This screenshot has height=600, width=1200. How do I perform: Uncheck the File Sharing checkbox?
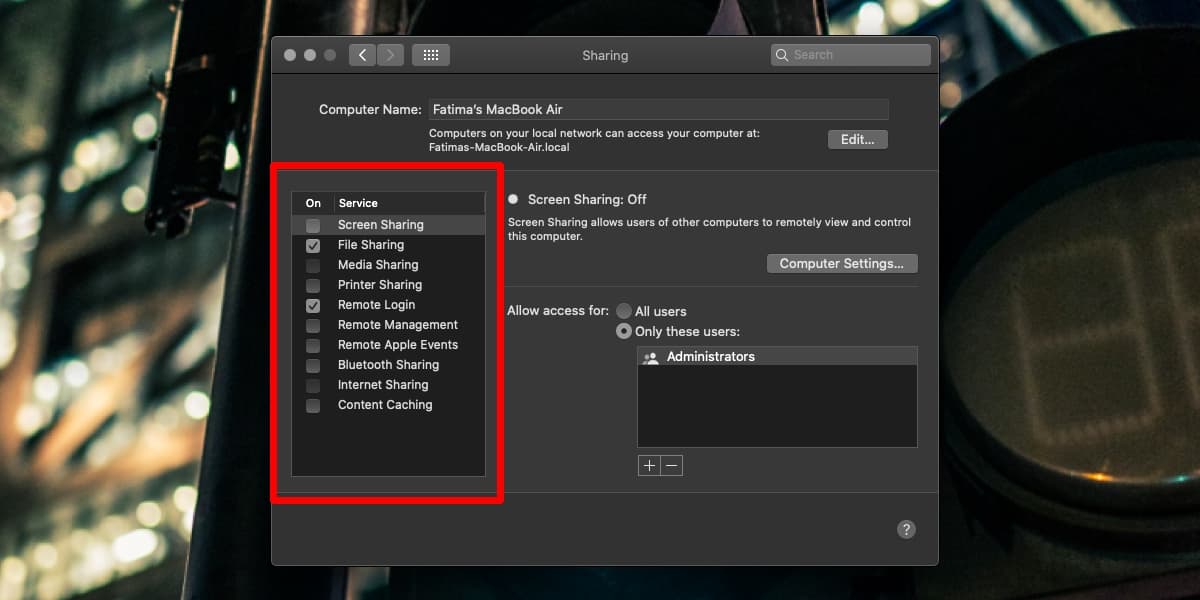point(313,245)
